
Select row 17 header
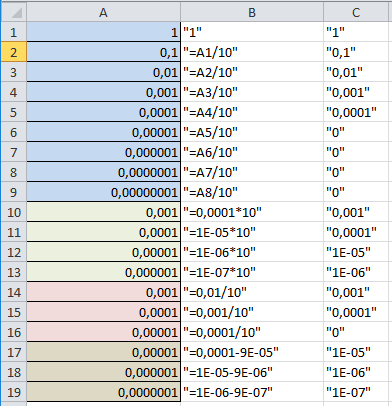(14, 352)
